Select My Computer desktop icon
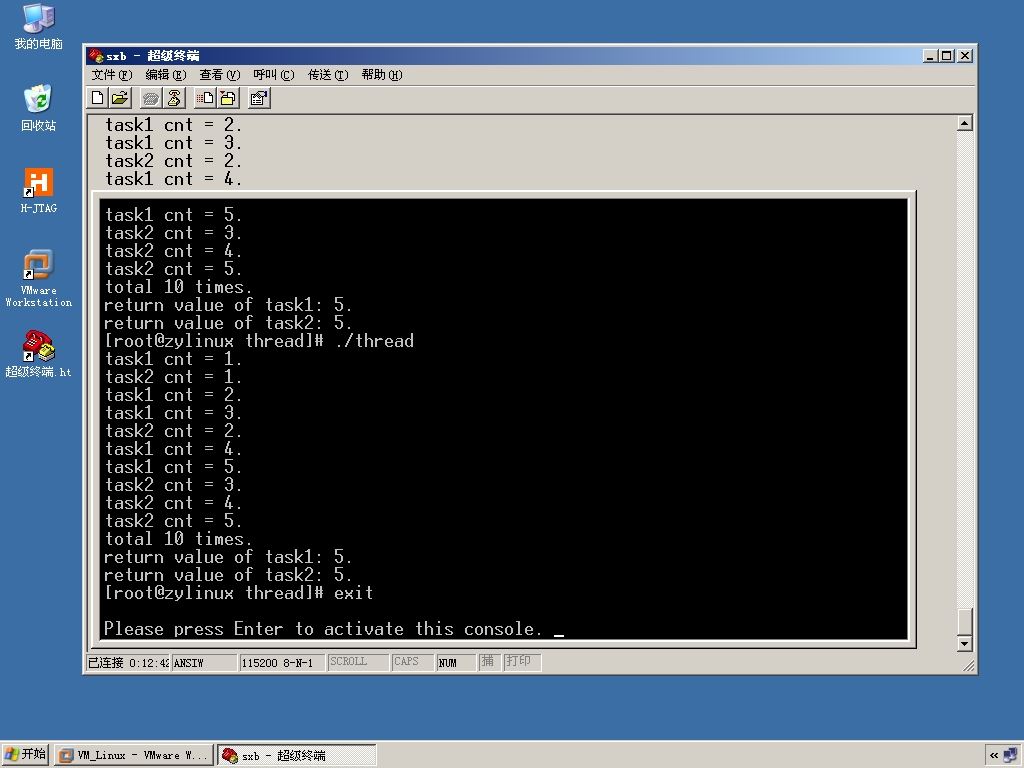 39,27
